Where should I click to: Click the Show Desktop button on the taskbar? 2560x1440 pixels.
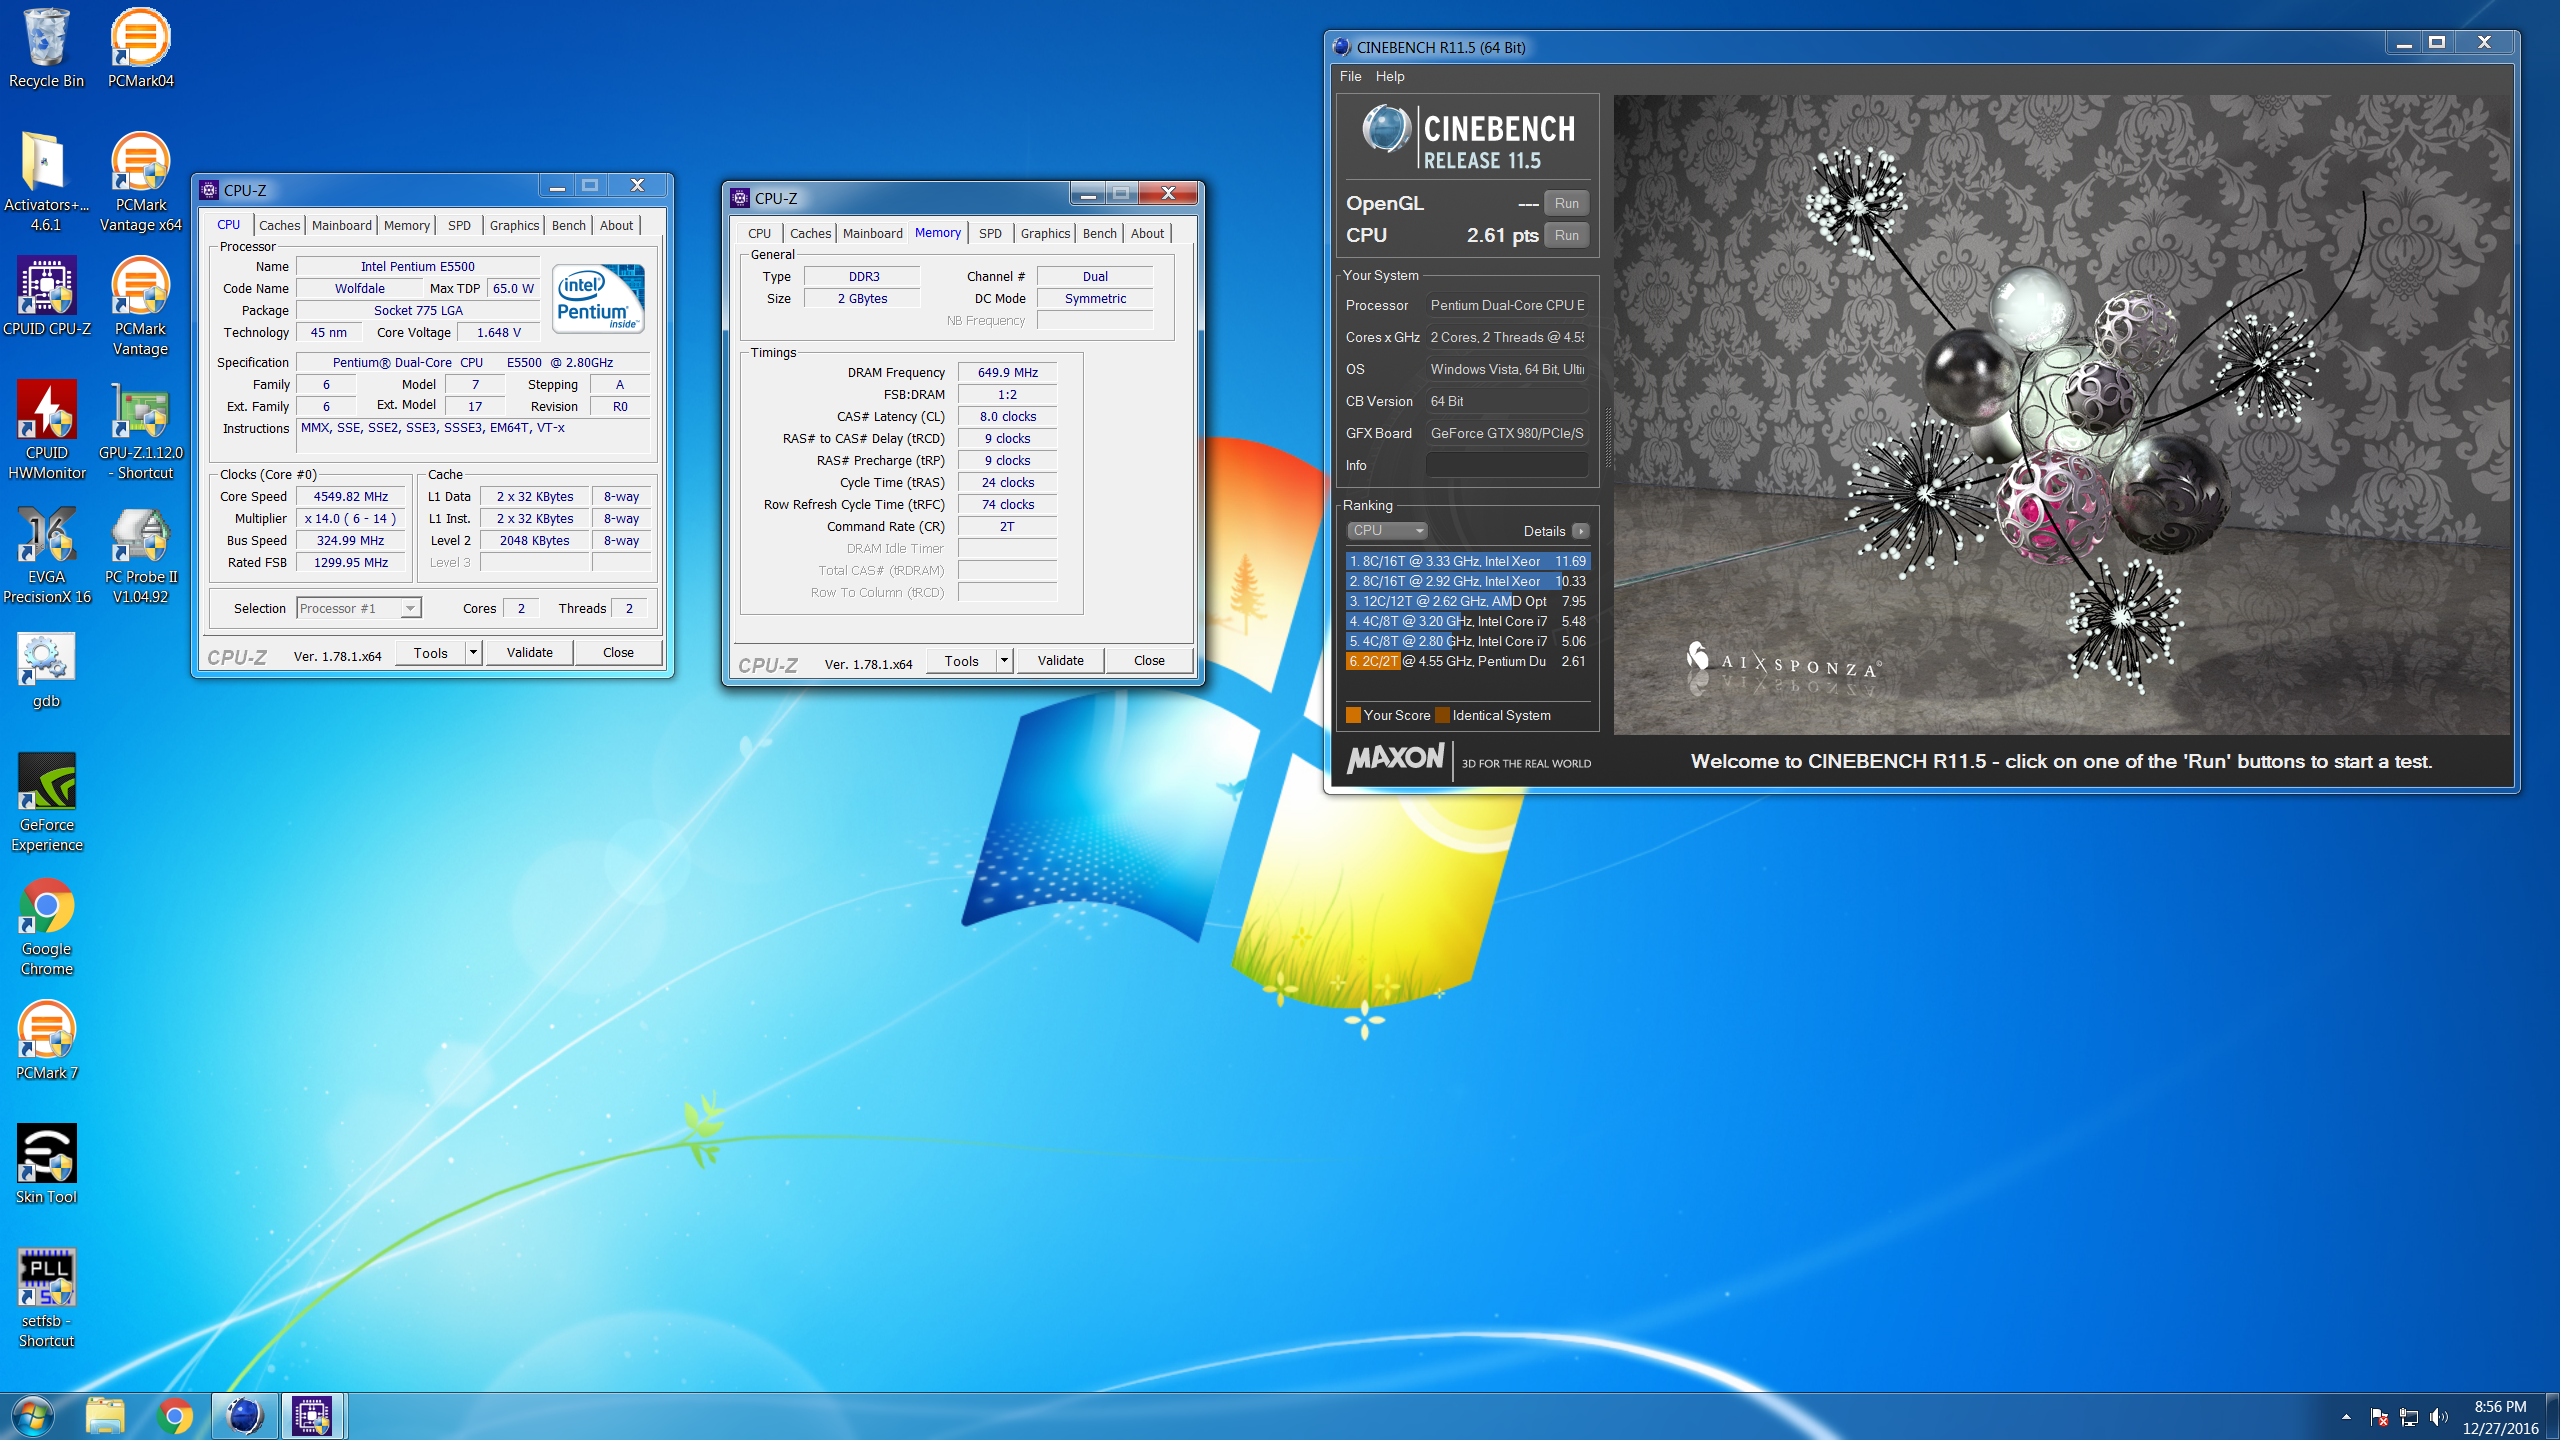click(2553, 1417)
